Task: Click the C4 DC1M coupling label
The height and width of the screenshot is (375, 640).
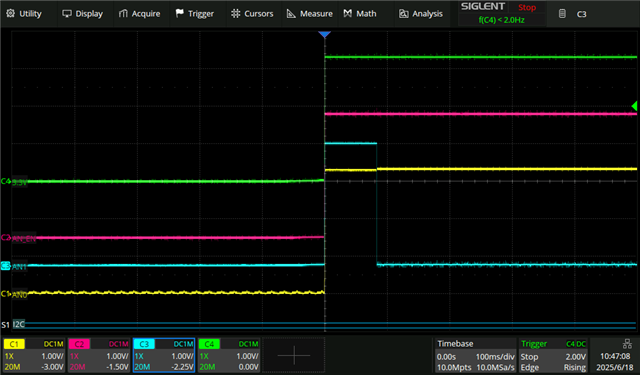Action: coord(248,344)
